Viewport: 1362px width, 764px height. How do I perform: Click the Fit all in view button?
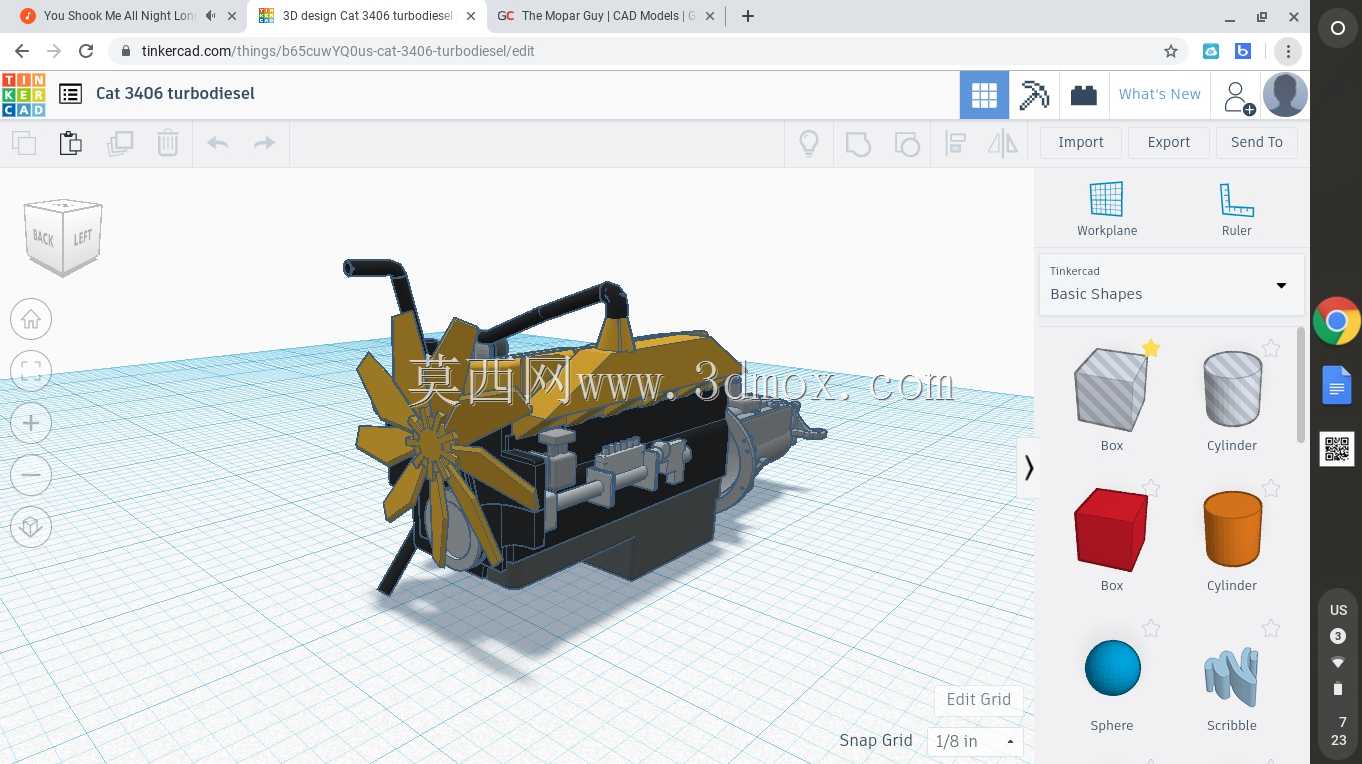(31, 372)
